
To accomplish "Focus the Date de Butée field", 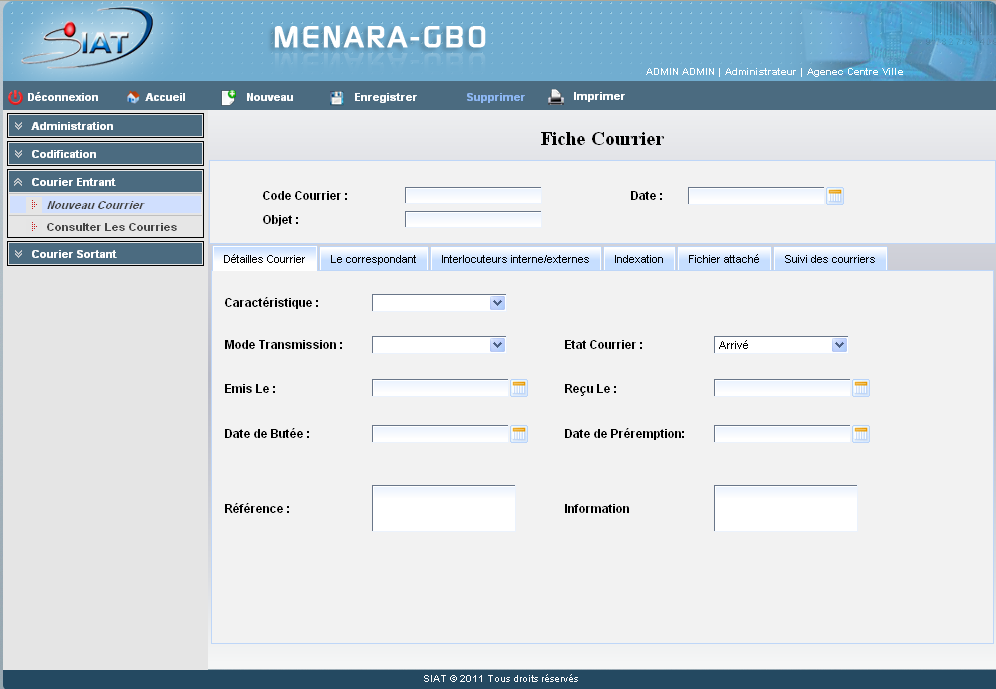I will [x=440, y=434].
